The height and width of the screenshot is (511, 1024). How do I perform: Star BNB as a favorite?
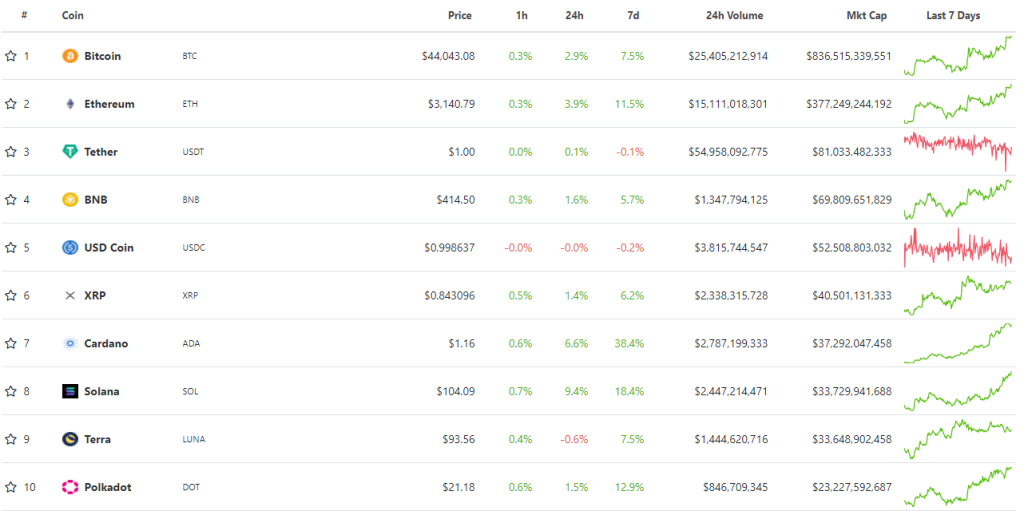[x=10, y=200]
